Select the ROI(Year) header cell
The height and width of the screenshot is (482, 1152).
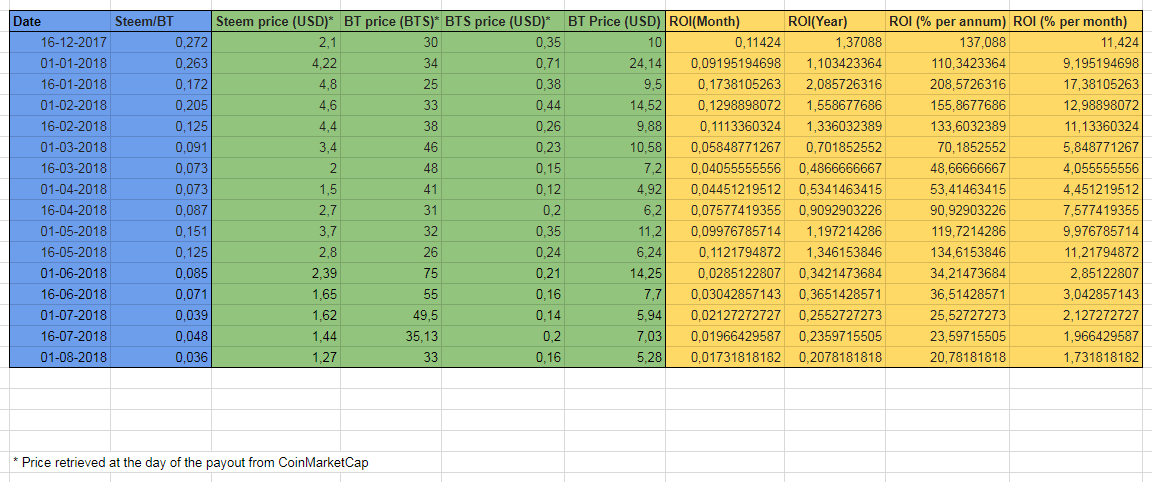coord(835,22)
